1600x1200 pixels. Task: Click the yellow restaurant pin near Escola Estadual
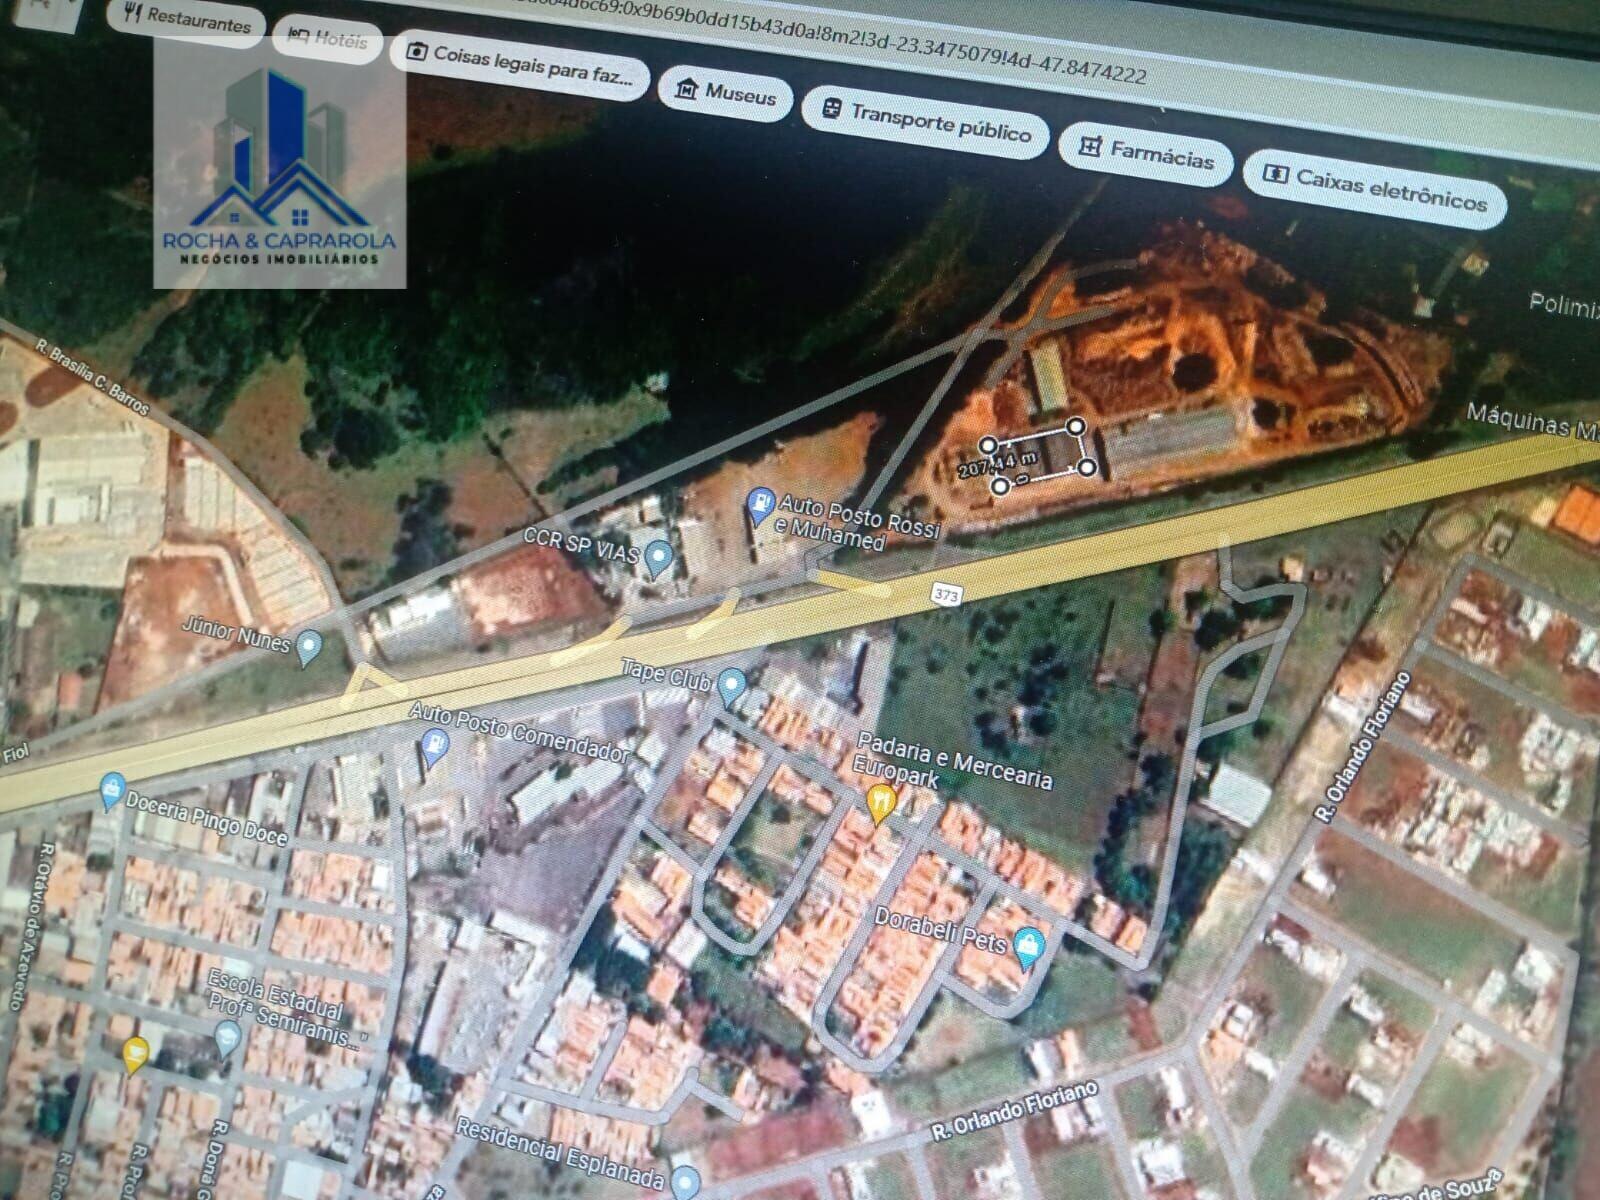tap(135, 1055)
